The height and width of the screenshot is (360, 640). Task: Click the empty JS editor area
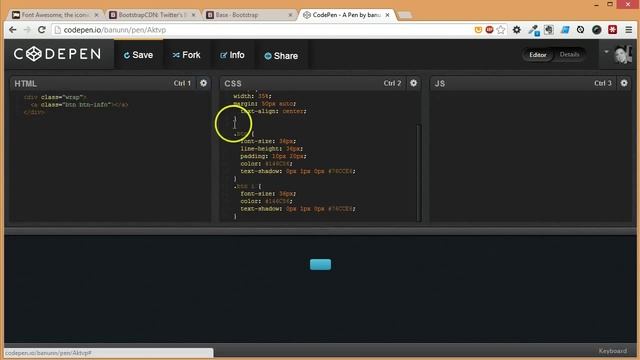pyautogui.click(x=531, y=156)
